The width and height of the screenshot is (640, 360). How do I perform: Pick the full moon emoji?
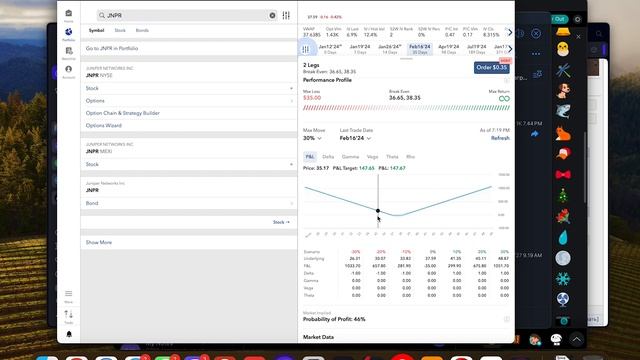tap(563, 258)
